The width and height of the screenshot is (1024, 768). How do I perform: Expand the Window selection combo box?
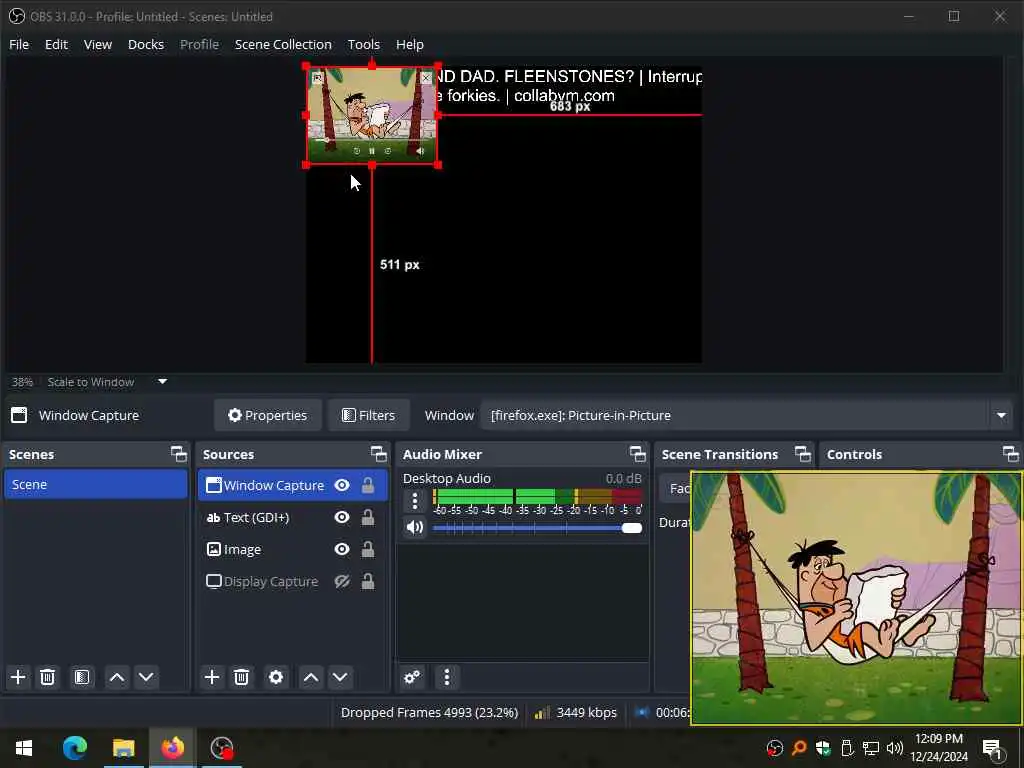1001,415
